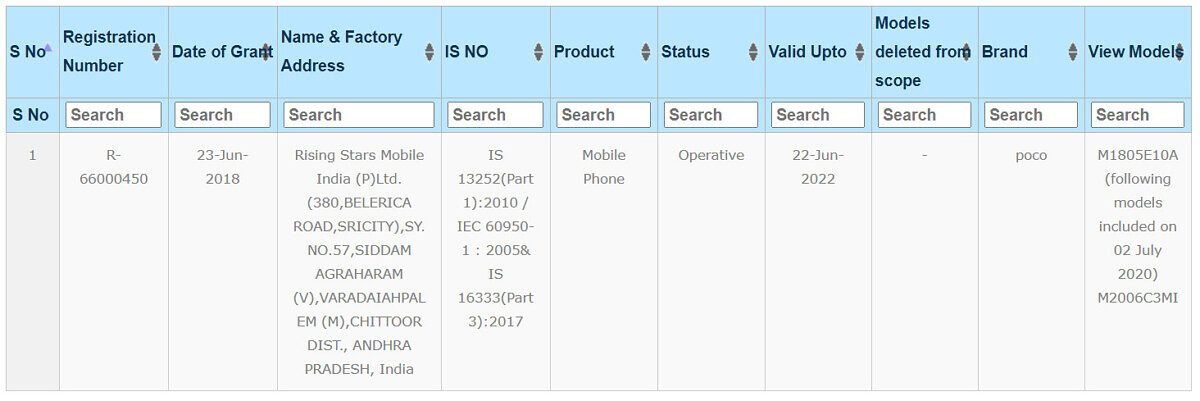Sort table by Date of Grant

[267, 52]
